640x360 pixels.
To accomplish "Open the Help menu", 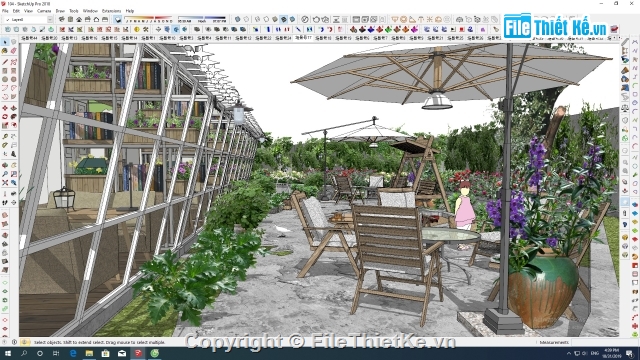I will (130, 11).
